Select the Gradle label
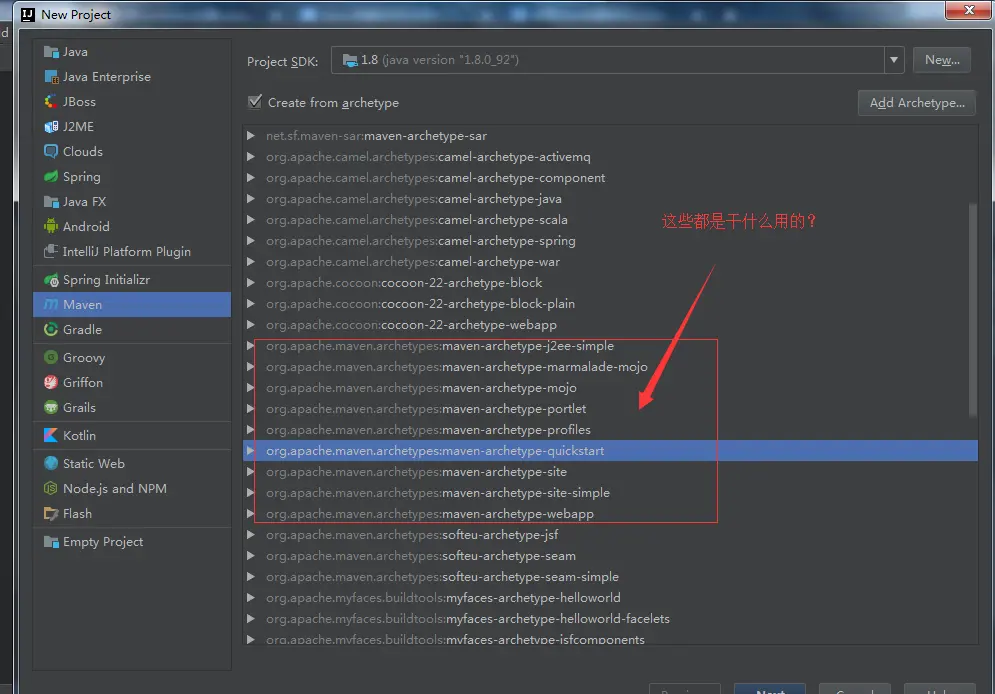995x694 pixels. 82,330
